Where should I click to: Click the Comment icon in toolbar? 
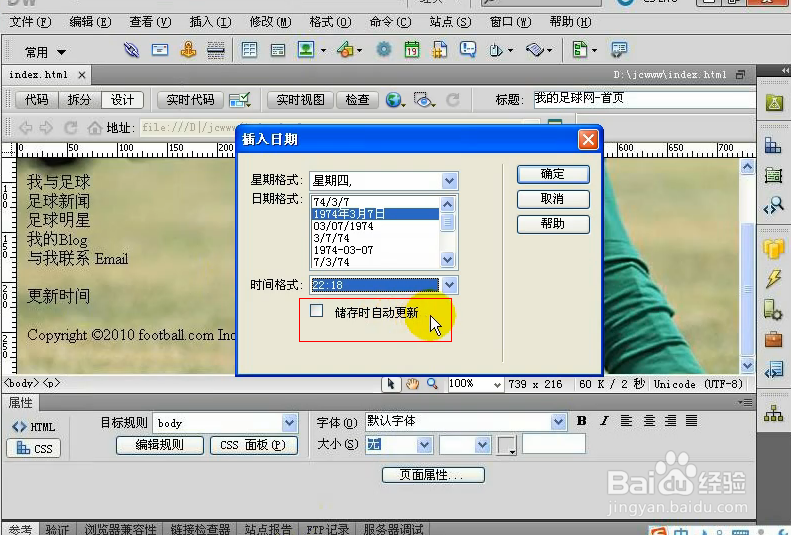(x=468, y=49)
